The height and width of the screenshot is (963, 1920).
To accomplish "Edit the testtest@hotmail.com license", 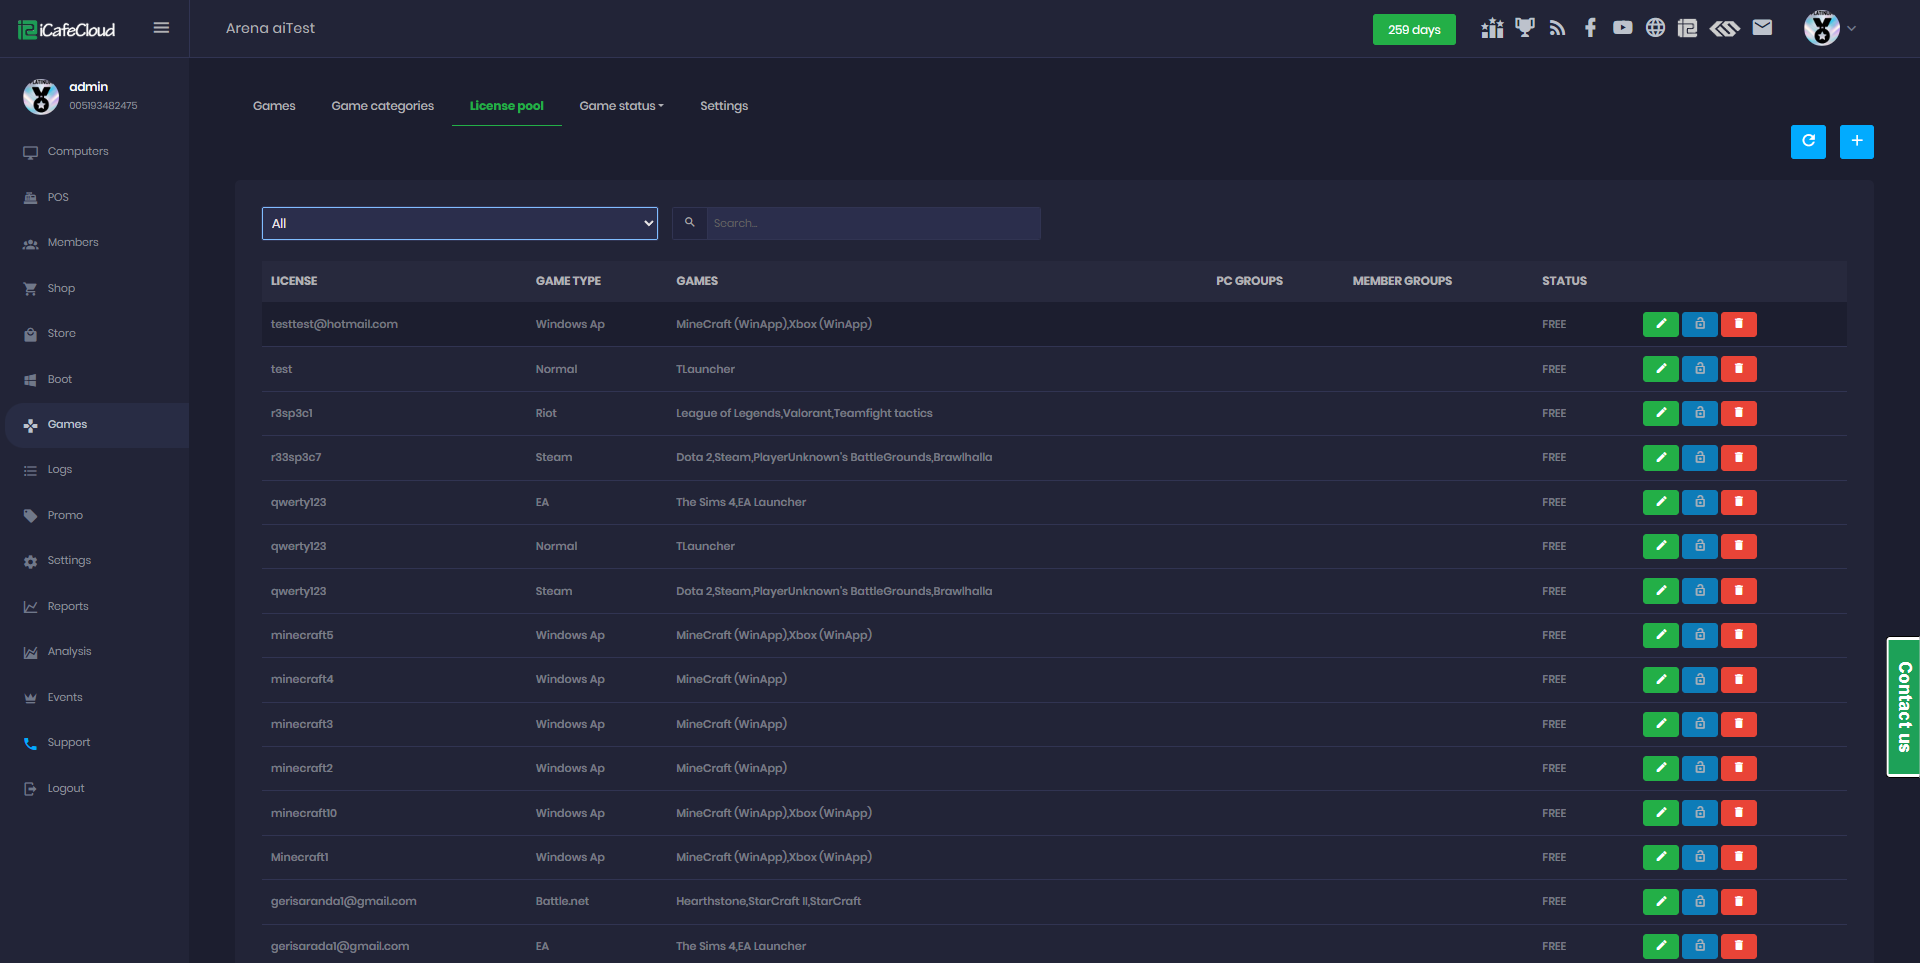I will (1660, 324).
